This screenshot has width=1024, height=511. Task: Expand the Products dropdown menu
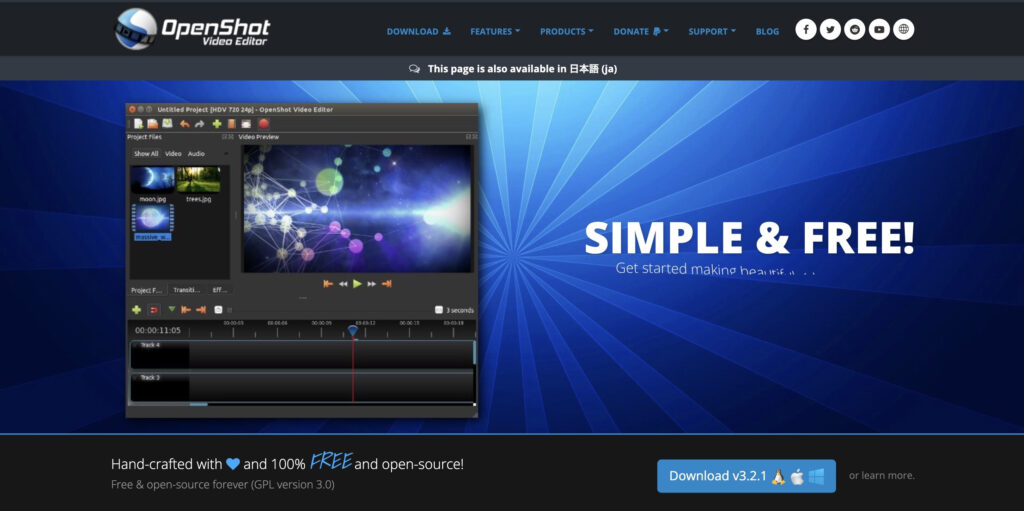[x=567, y=31]
